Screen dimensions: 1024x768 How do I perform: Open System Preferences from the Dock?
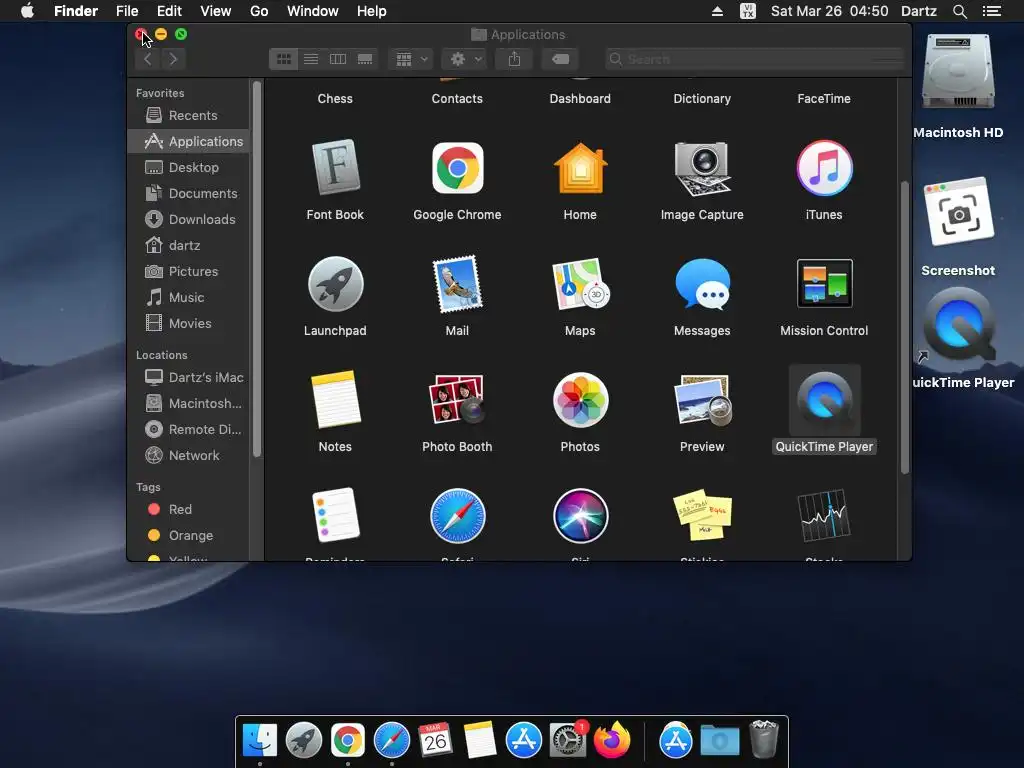567,741
